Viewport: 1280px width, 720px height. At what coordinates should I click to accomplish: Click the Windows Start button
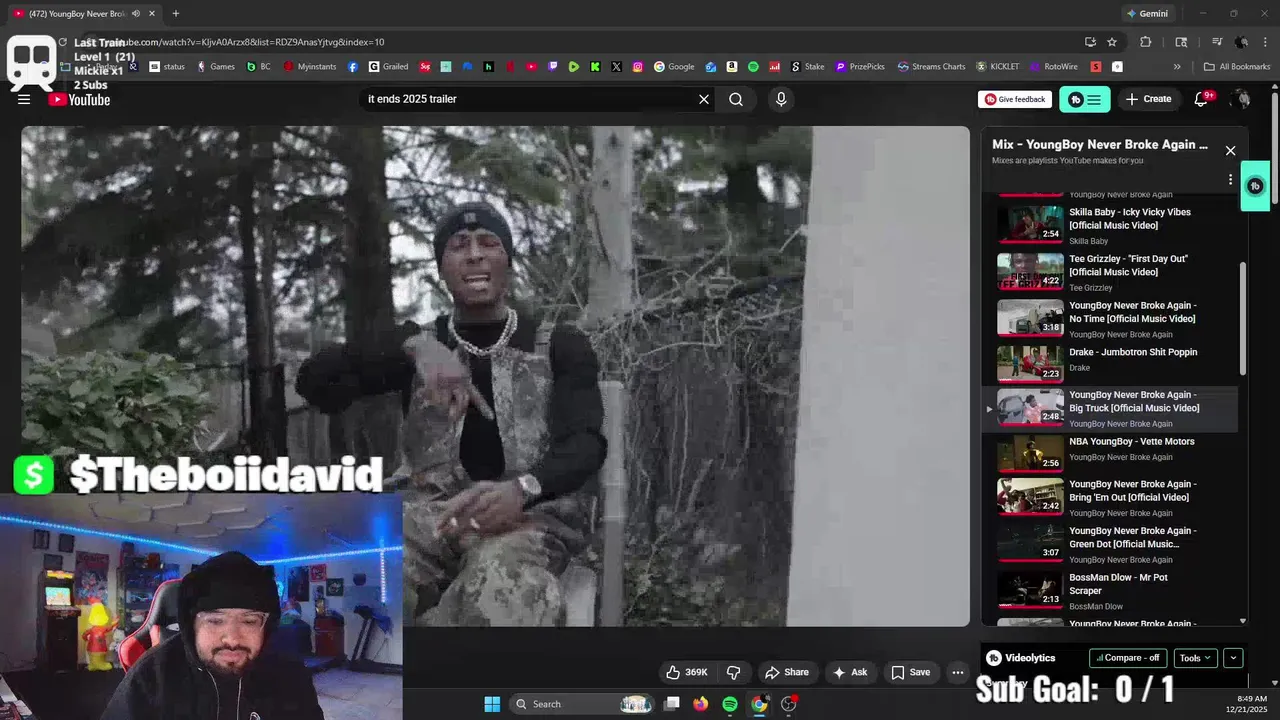pos(492,704)
